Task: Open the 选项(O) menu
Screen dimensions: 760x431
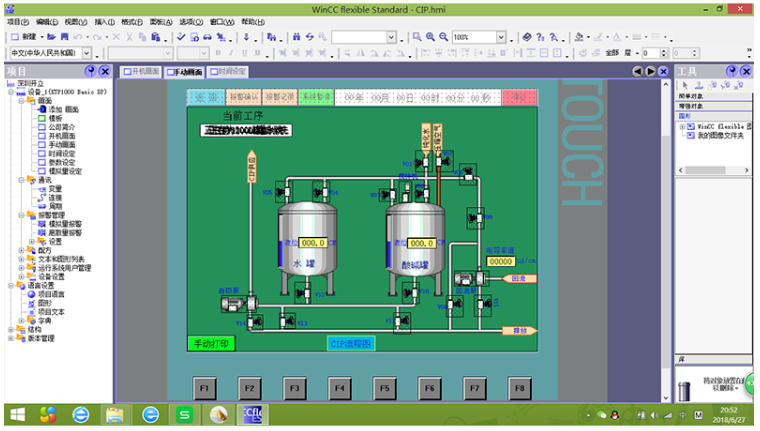Action: (x=191, y=22)
